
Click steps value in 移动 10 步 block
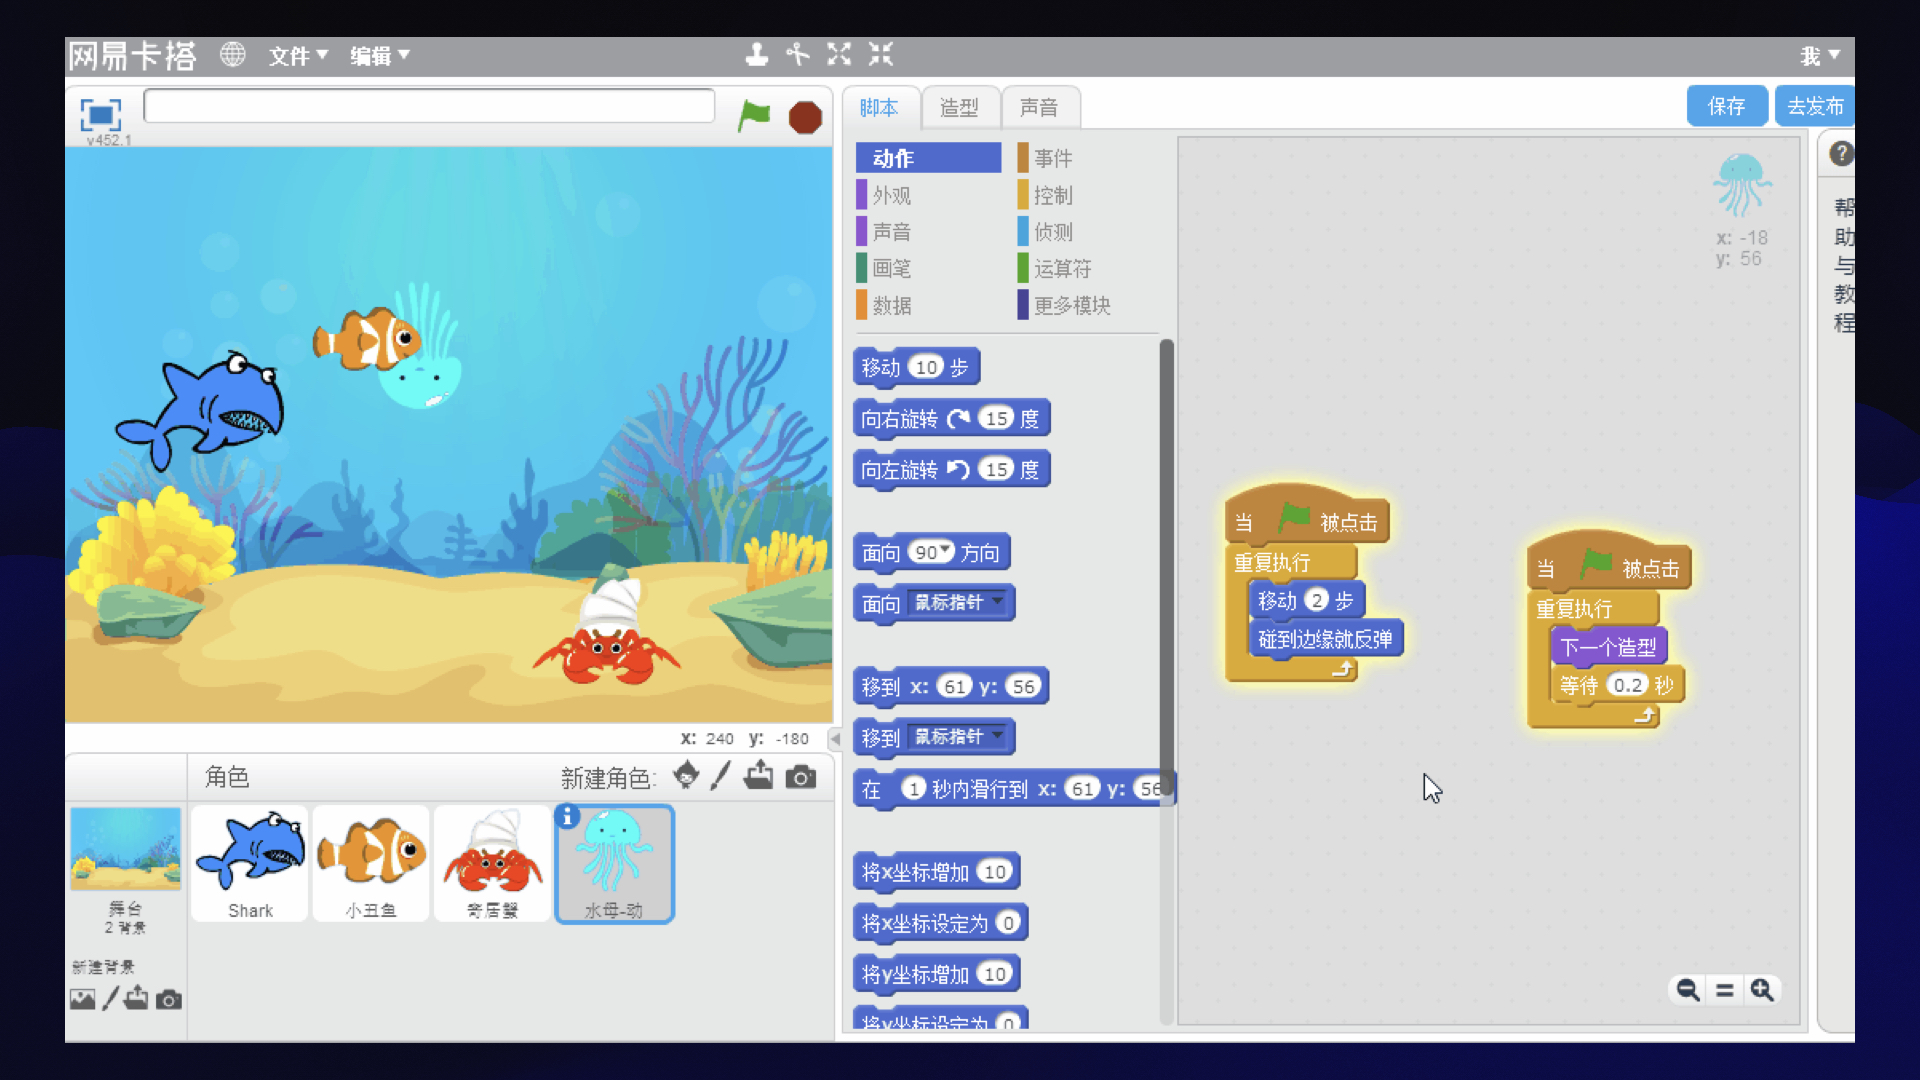click(926, 367)
